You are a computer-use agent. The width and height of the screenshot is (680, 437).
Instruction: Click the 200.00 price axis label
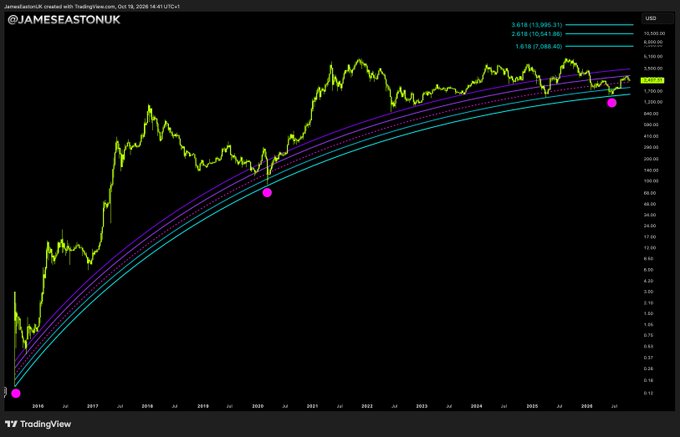coord(652,159)
